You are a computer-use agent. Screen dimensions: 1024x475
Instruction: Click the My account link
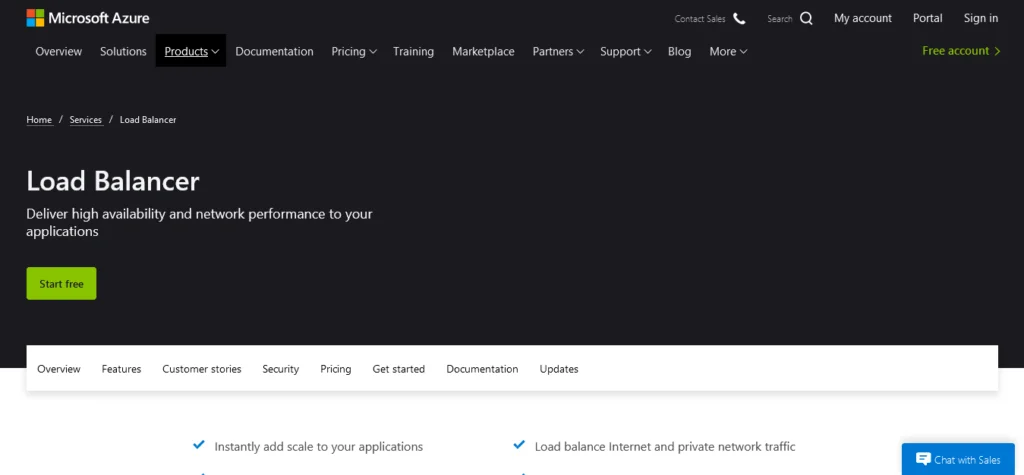[x=863, y=18]
